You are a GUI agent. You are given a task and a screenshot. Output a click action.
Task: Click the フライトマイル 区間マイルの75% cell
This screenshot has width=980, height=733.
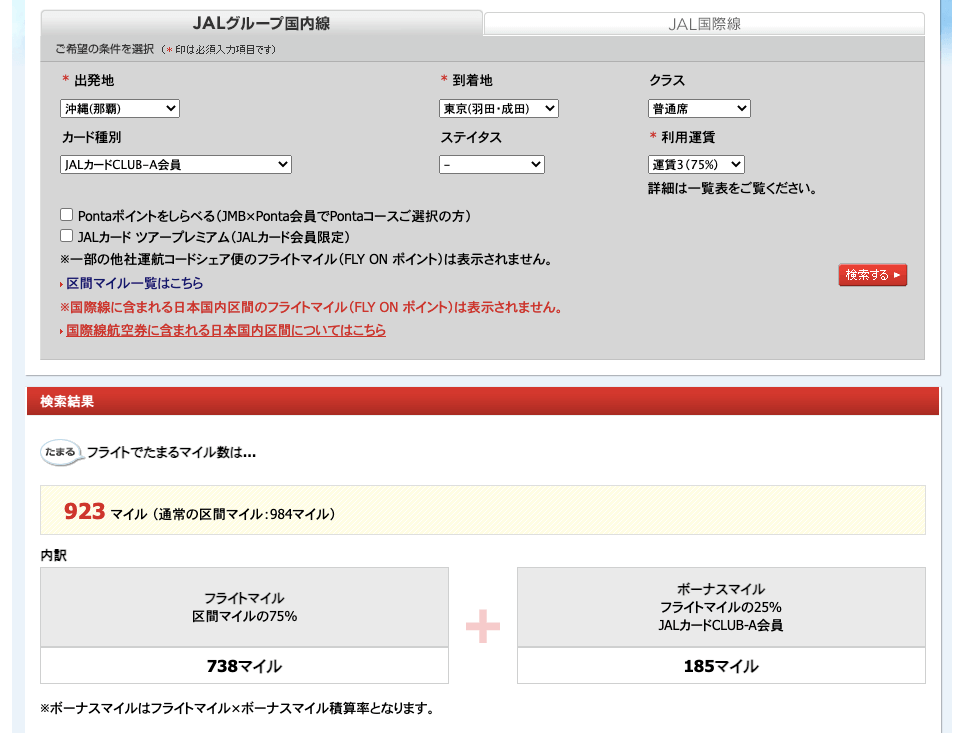click(x=244, y=607)
